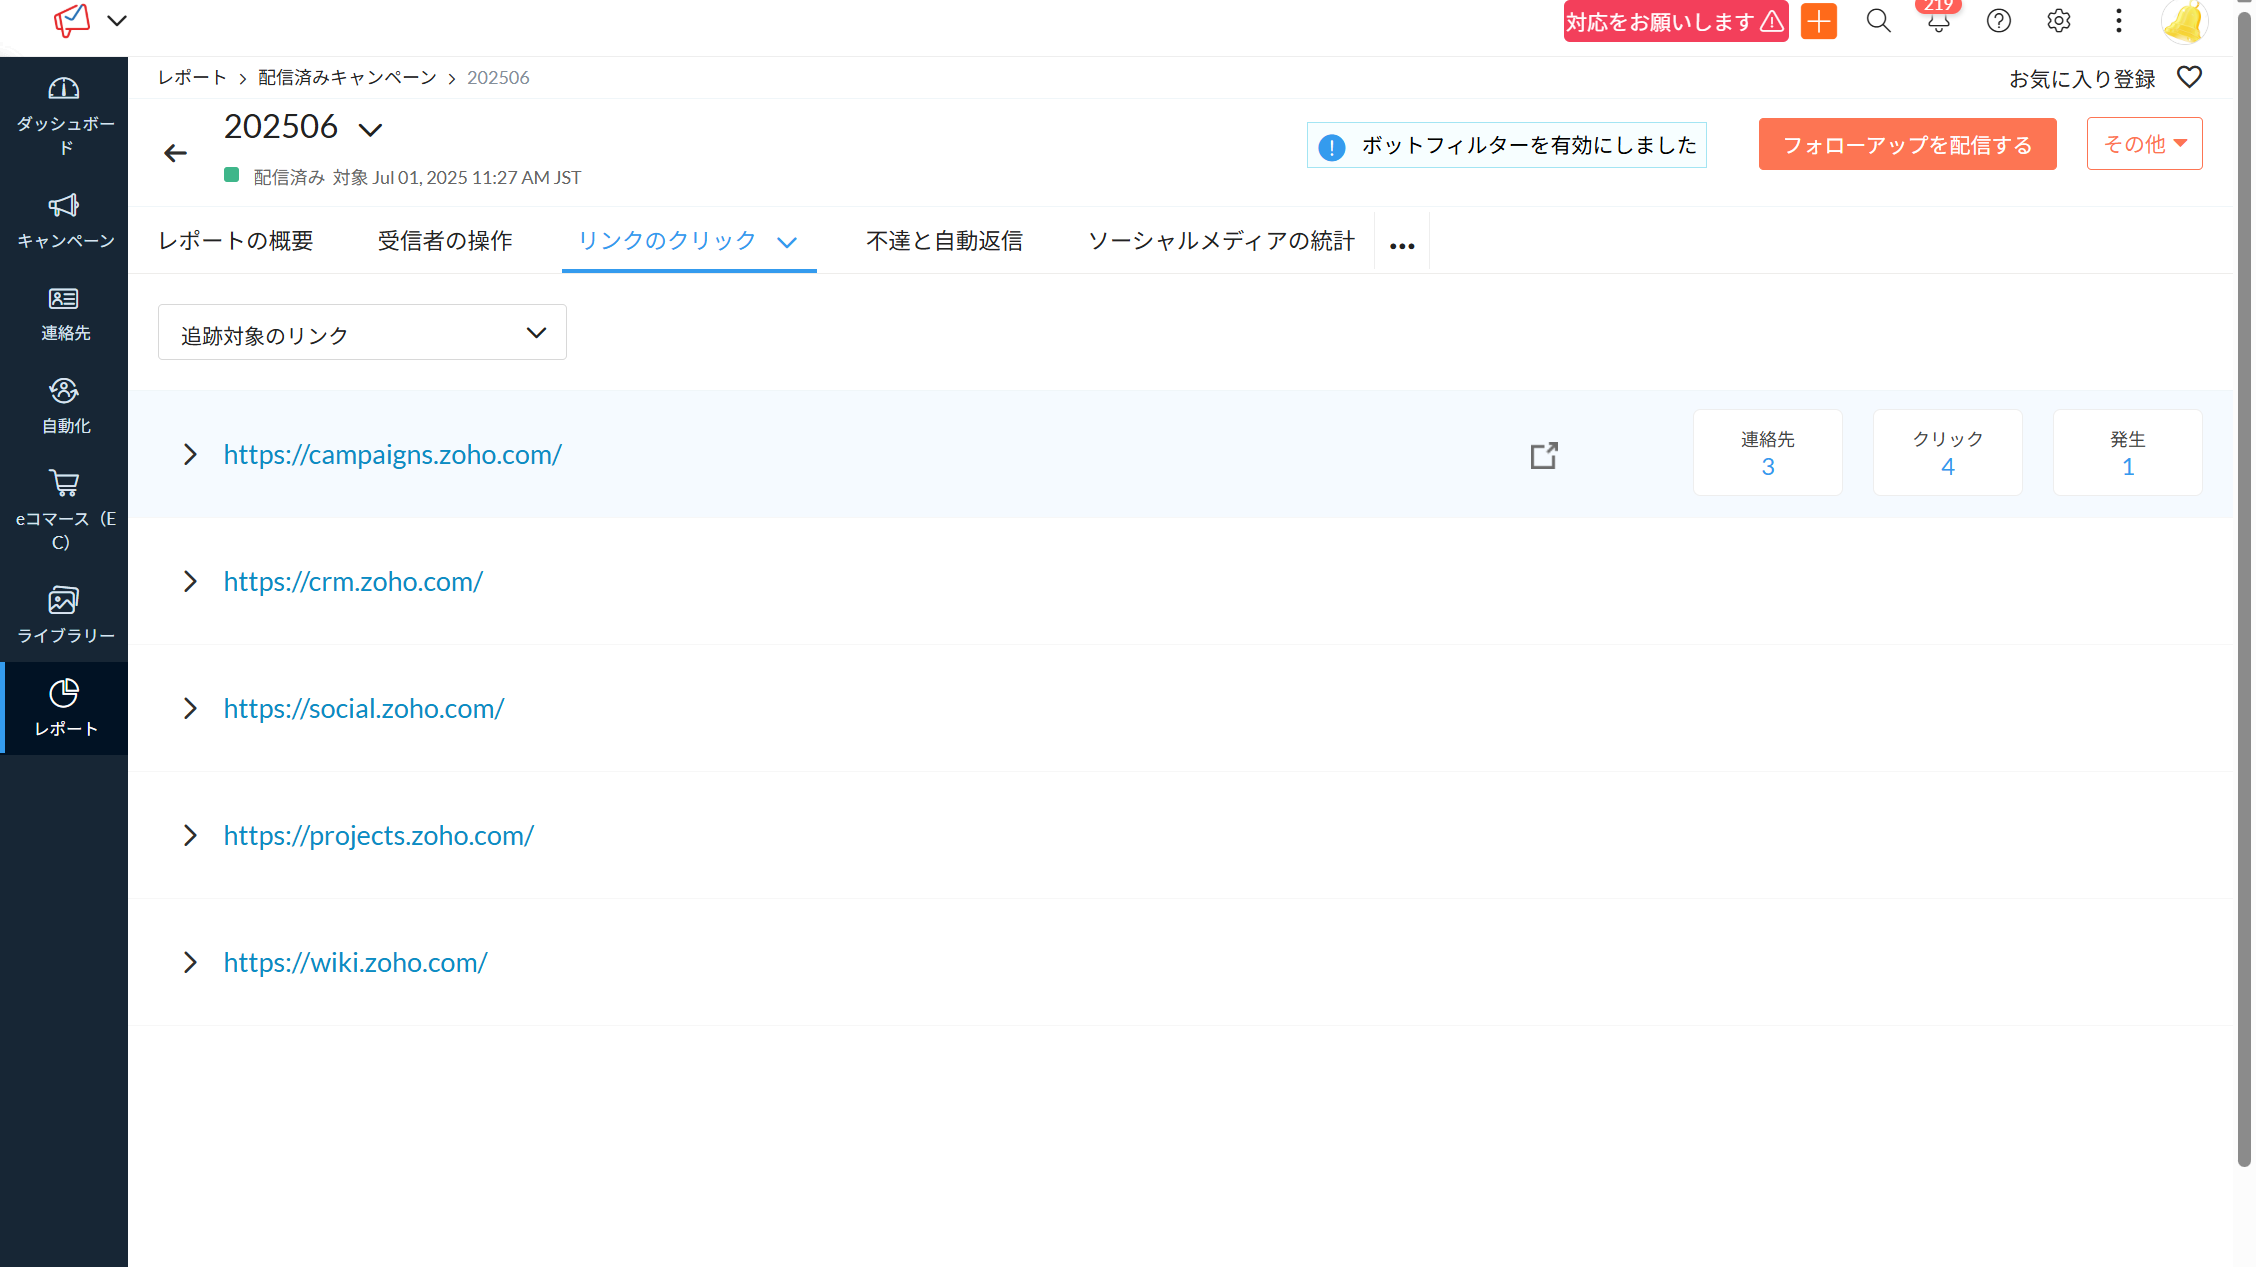Open the 追跡対象のリンク dropdown
This screenshot has height=1267, width=2256.
click(x=362, y=333)
